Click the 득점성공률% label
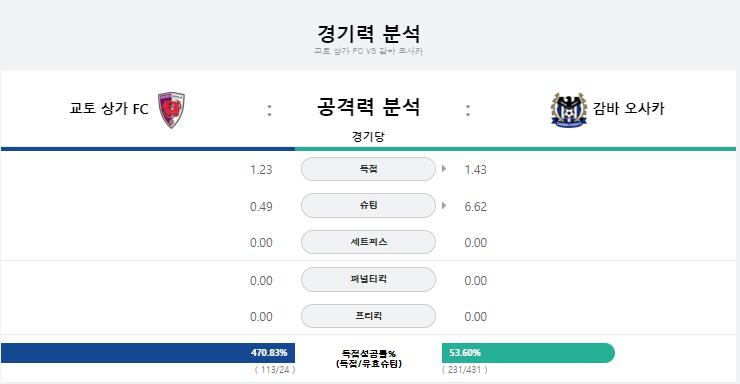This screenshot has width=740, height=384. pyautogui.click(x=369, y=353)
